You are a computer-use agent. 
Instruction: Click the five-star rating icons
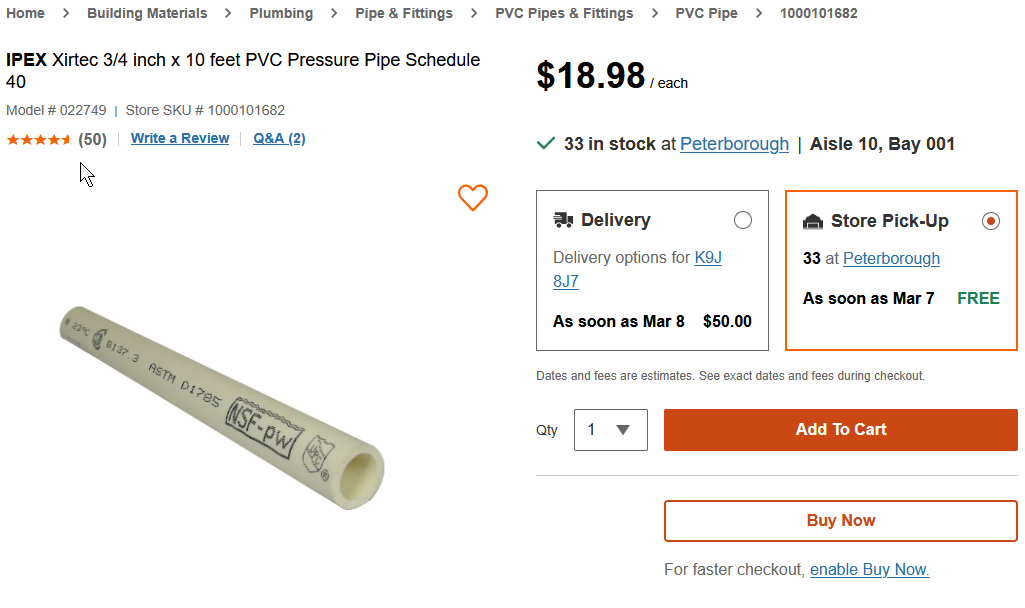point(39,139)
